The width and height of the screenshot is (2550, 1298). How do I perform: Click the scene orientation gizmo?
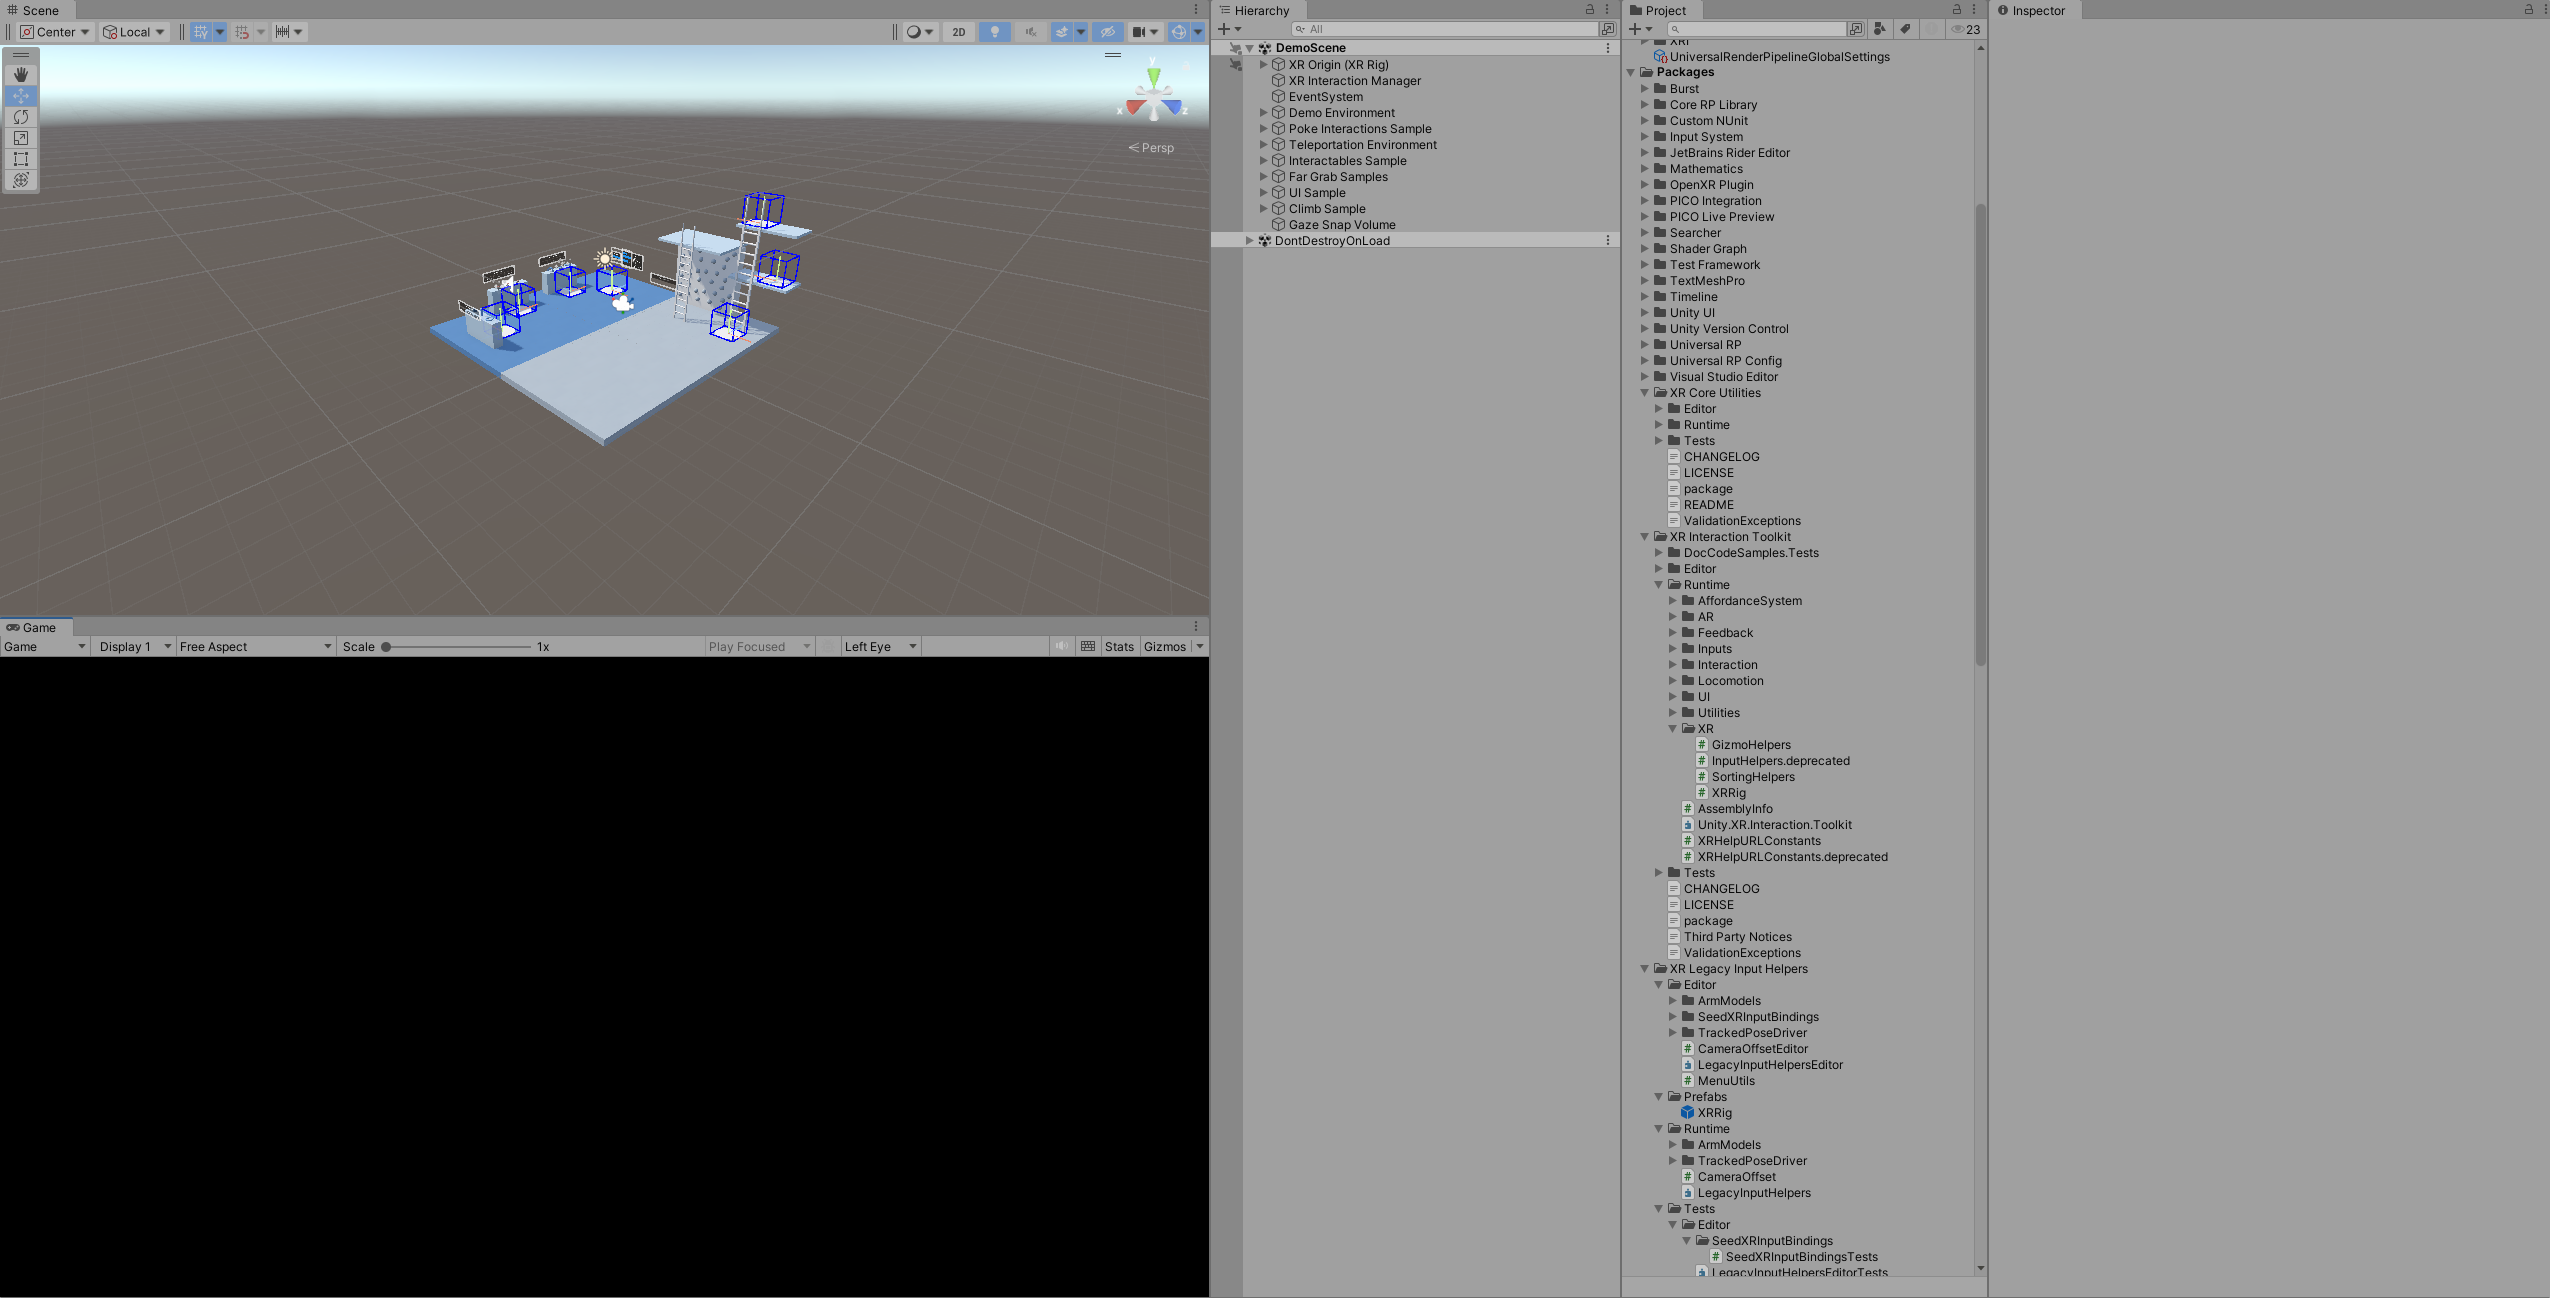point(1153,97)
